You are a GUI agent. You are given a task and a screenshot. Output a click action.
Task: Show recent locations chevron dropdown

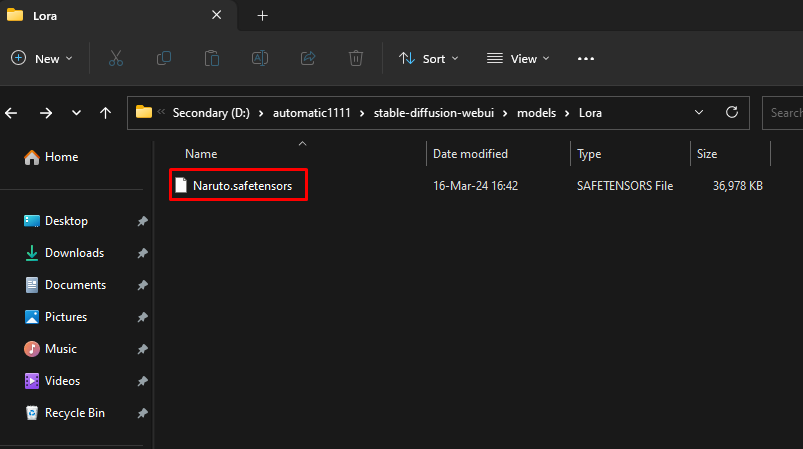(x=76, y=113)
